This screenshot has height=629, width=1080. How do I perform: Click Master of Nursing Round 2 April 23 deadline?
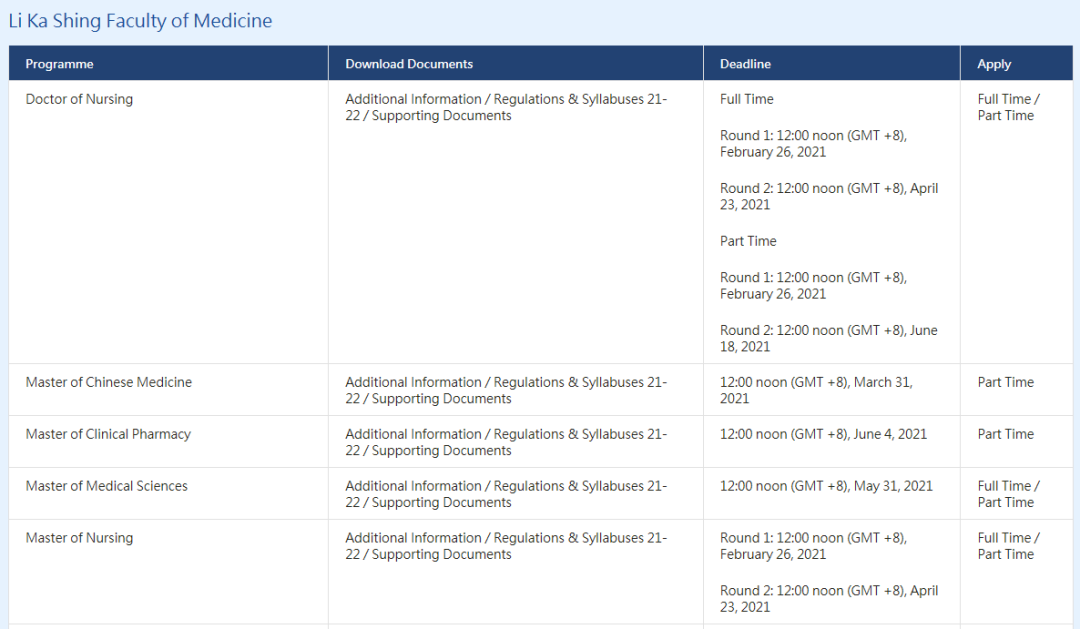829,599
